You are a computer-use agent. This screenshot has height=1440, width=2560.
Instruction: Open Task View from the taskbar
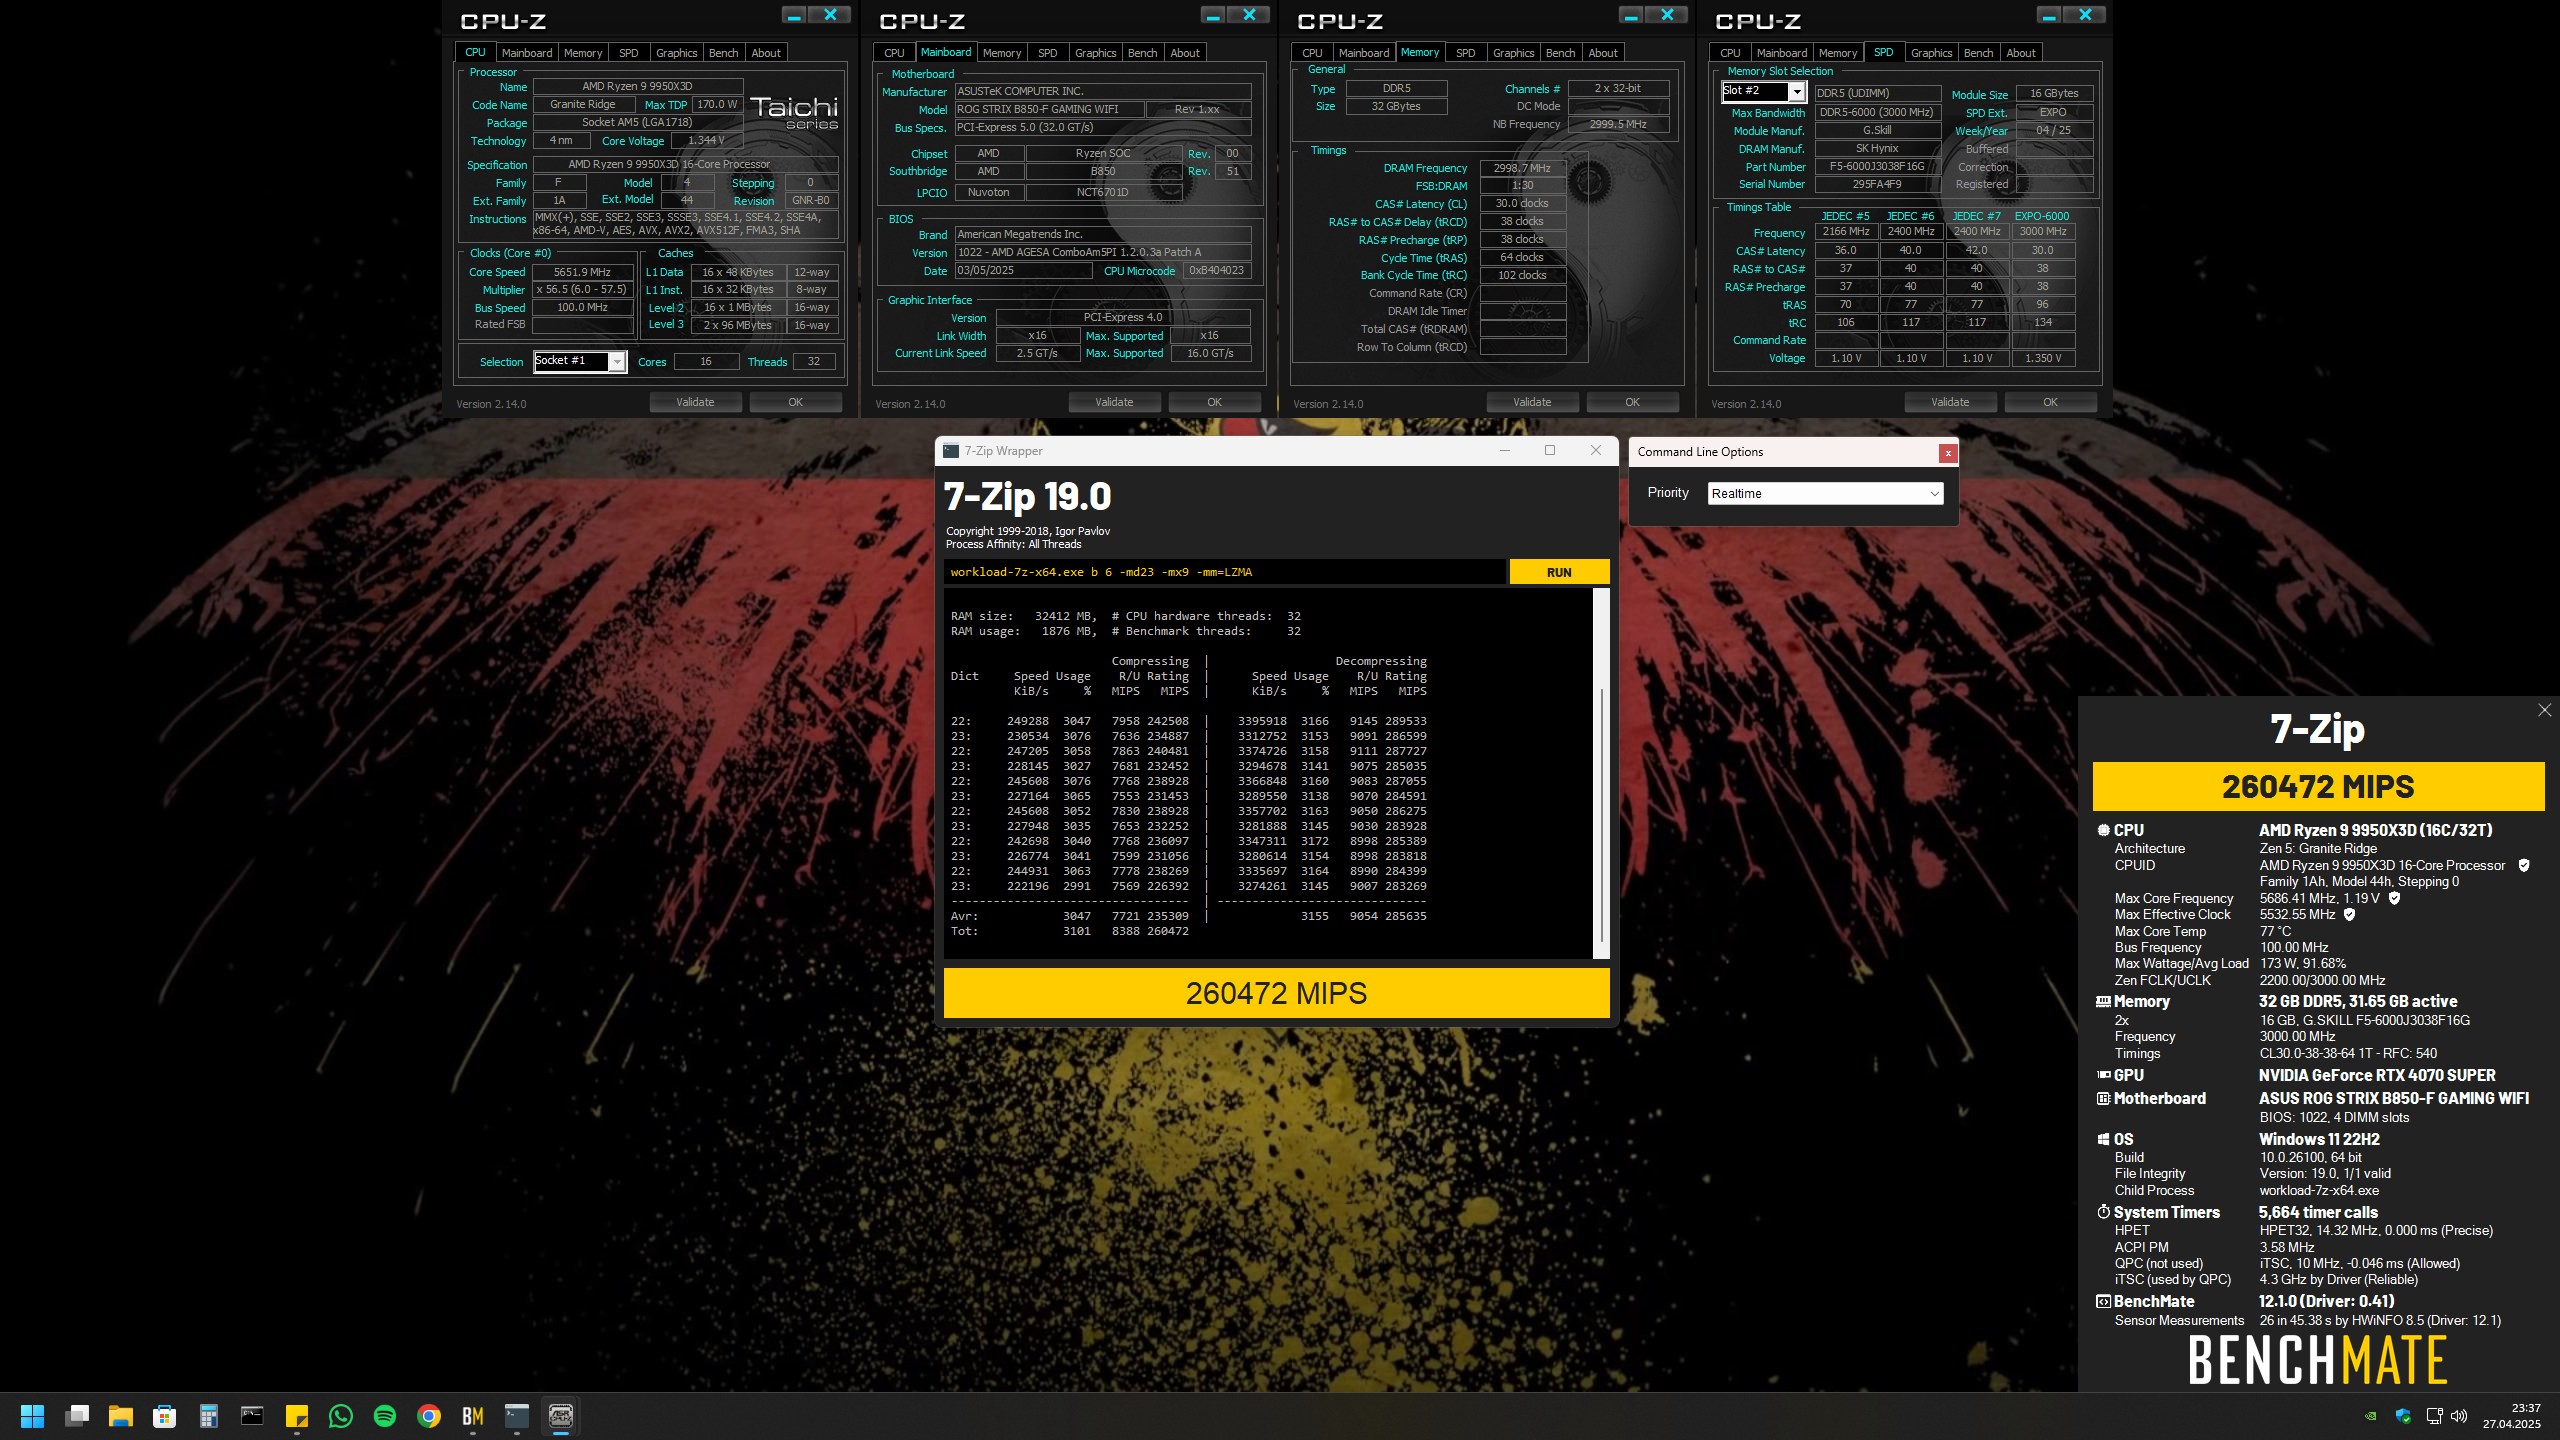(x=77, y=1416)
